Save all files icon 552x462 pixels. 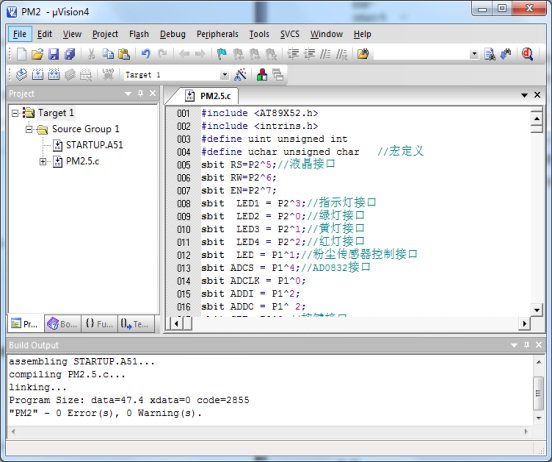(70, 54)
